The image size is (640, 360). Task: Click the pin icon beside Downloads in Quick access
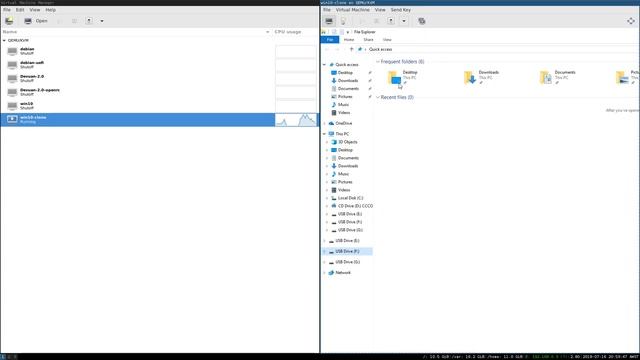tap(370, 81)
